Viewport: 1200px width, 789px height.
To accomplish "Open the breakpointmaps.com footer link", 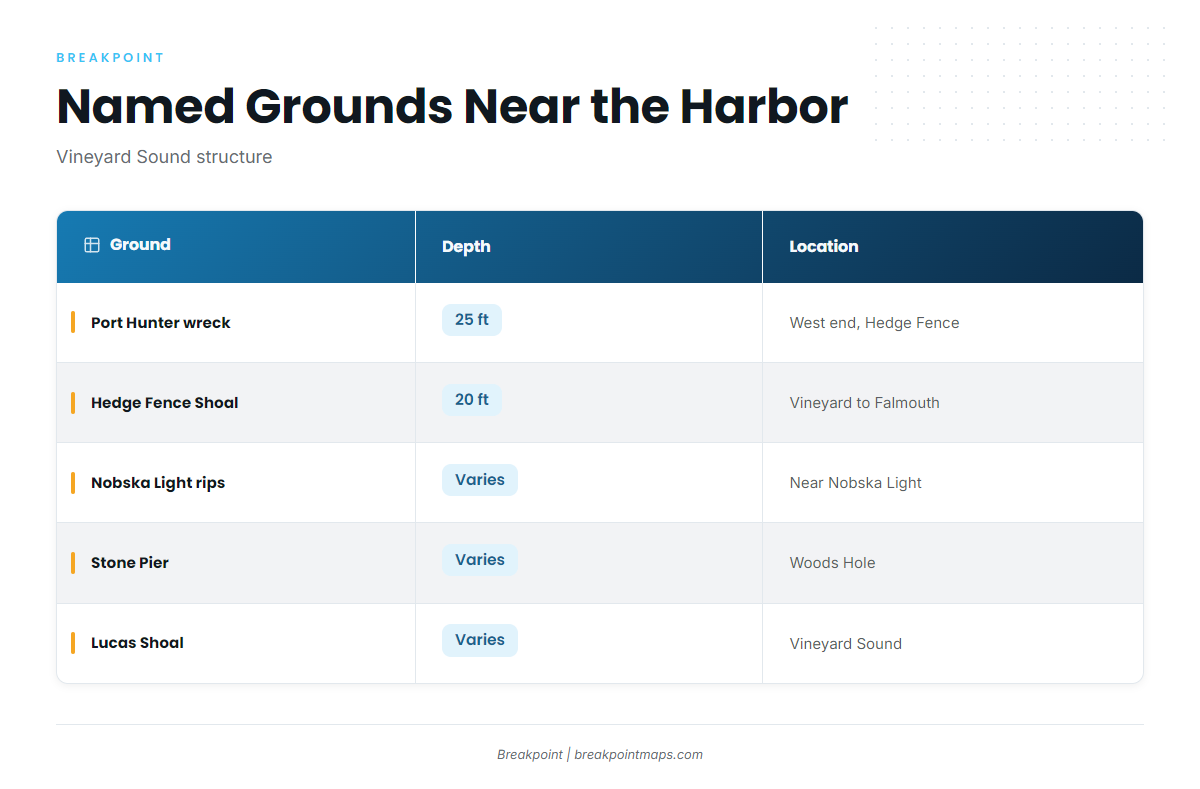I will point(638,755).
